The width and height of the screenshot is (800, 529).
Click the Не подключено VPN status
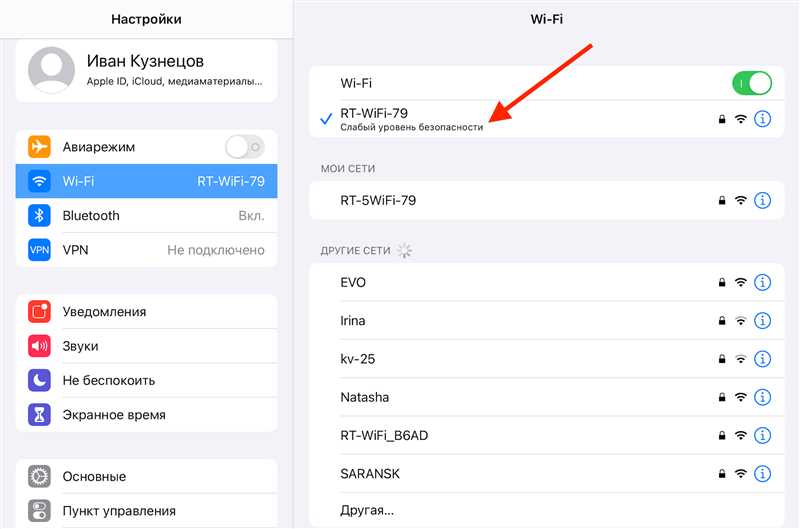tap(216, 250)
